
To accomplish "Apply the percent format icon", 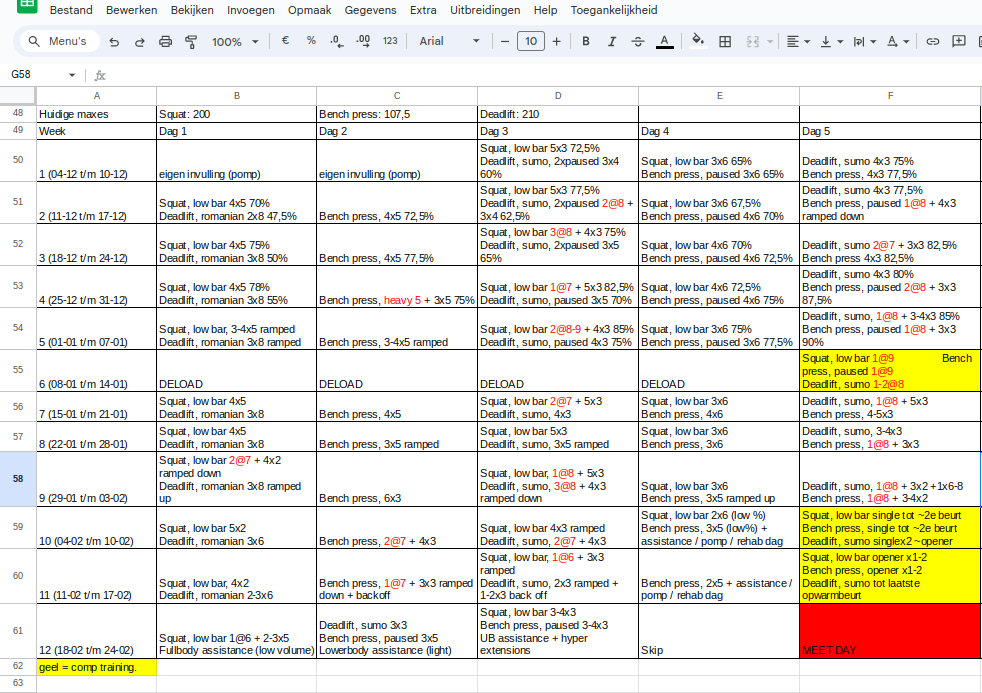I will click(311, 41).
